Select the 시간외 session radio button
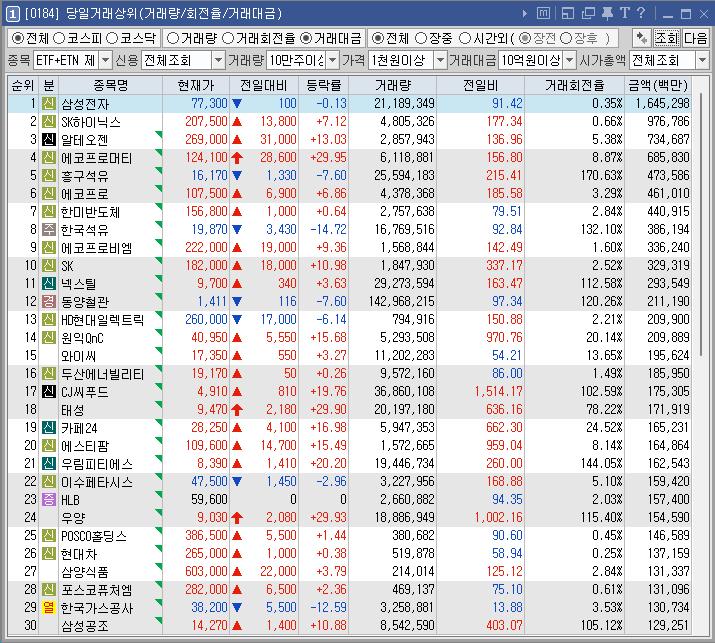 point(465,38)
